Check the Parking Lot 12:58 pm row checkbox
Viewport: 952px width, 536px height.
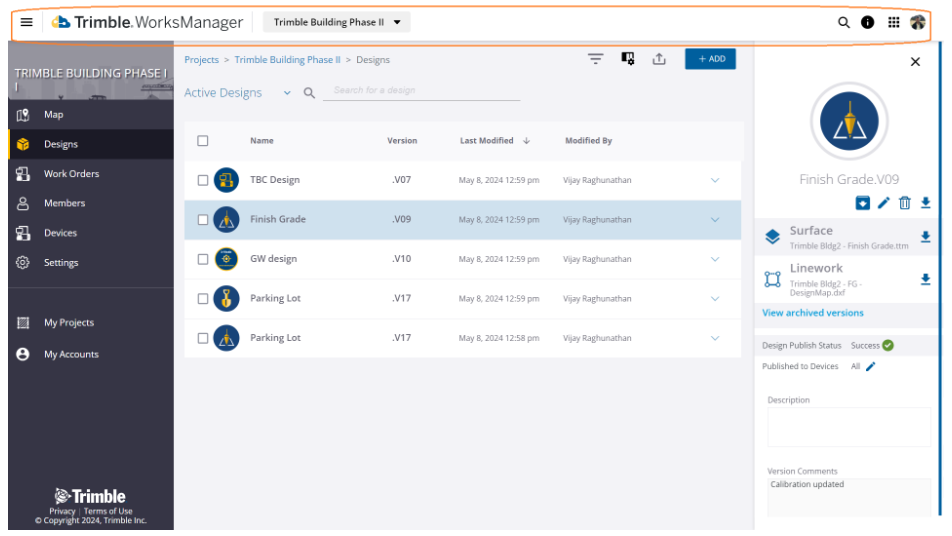click(203, 338)
